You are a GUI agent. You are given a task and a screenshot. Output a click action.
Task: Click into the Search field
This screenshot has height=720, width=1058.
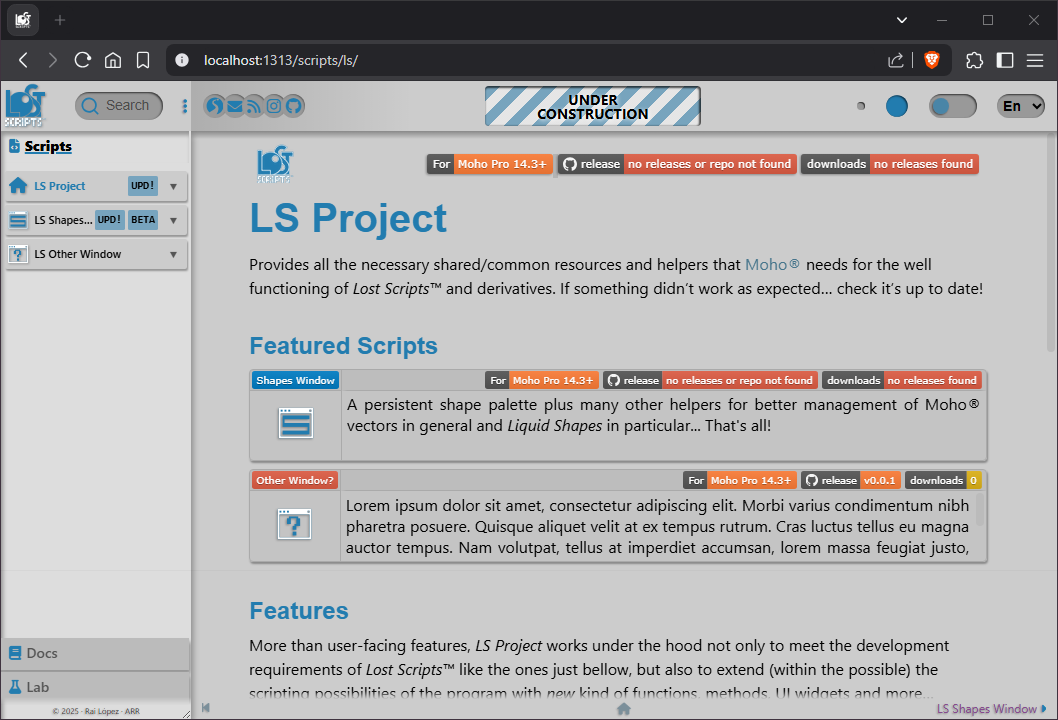pyautogui.click(x=119, y=106)
